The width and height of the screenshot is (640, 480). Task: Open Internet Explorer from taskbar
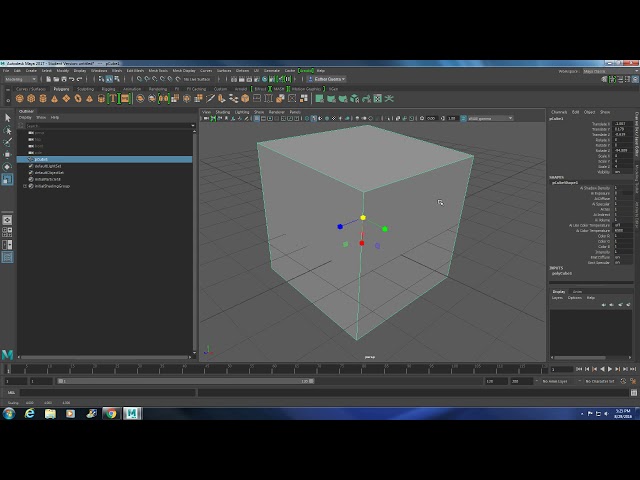(x=30, y=413)
